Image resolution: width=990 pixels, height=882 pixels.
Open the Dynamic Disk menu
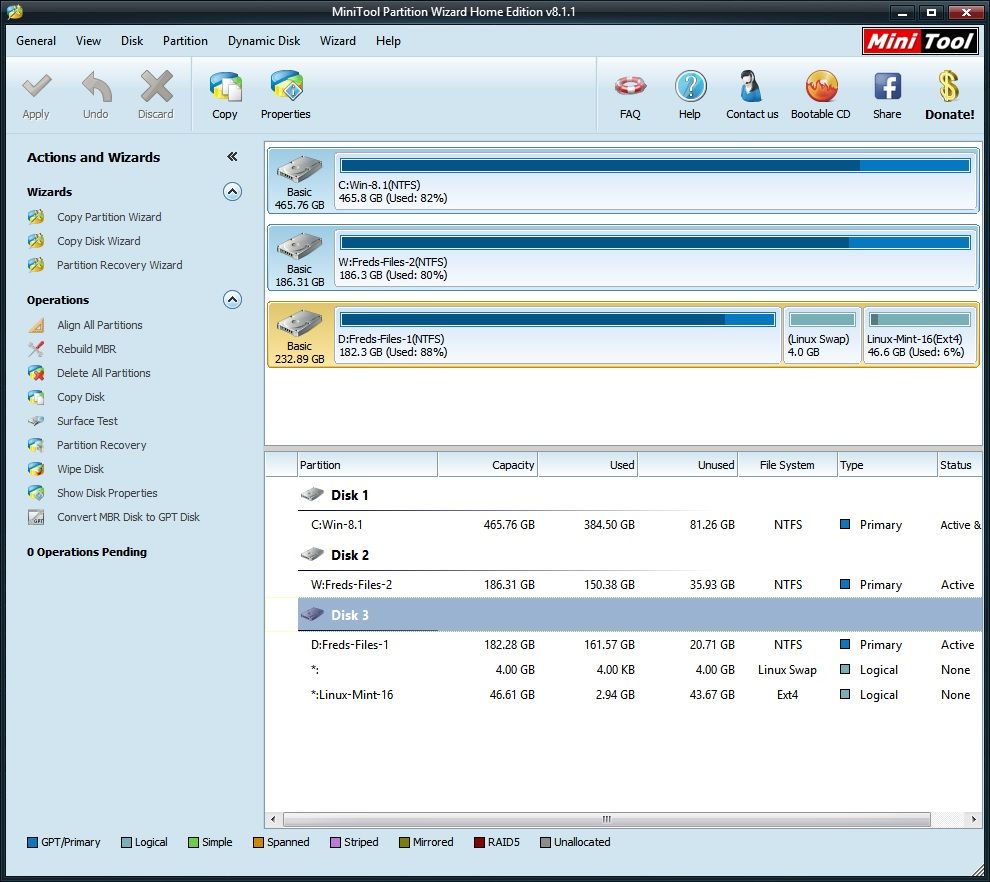pyautogui.click(x=263, y=41)
